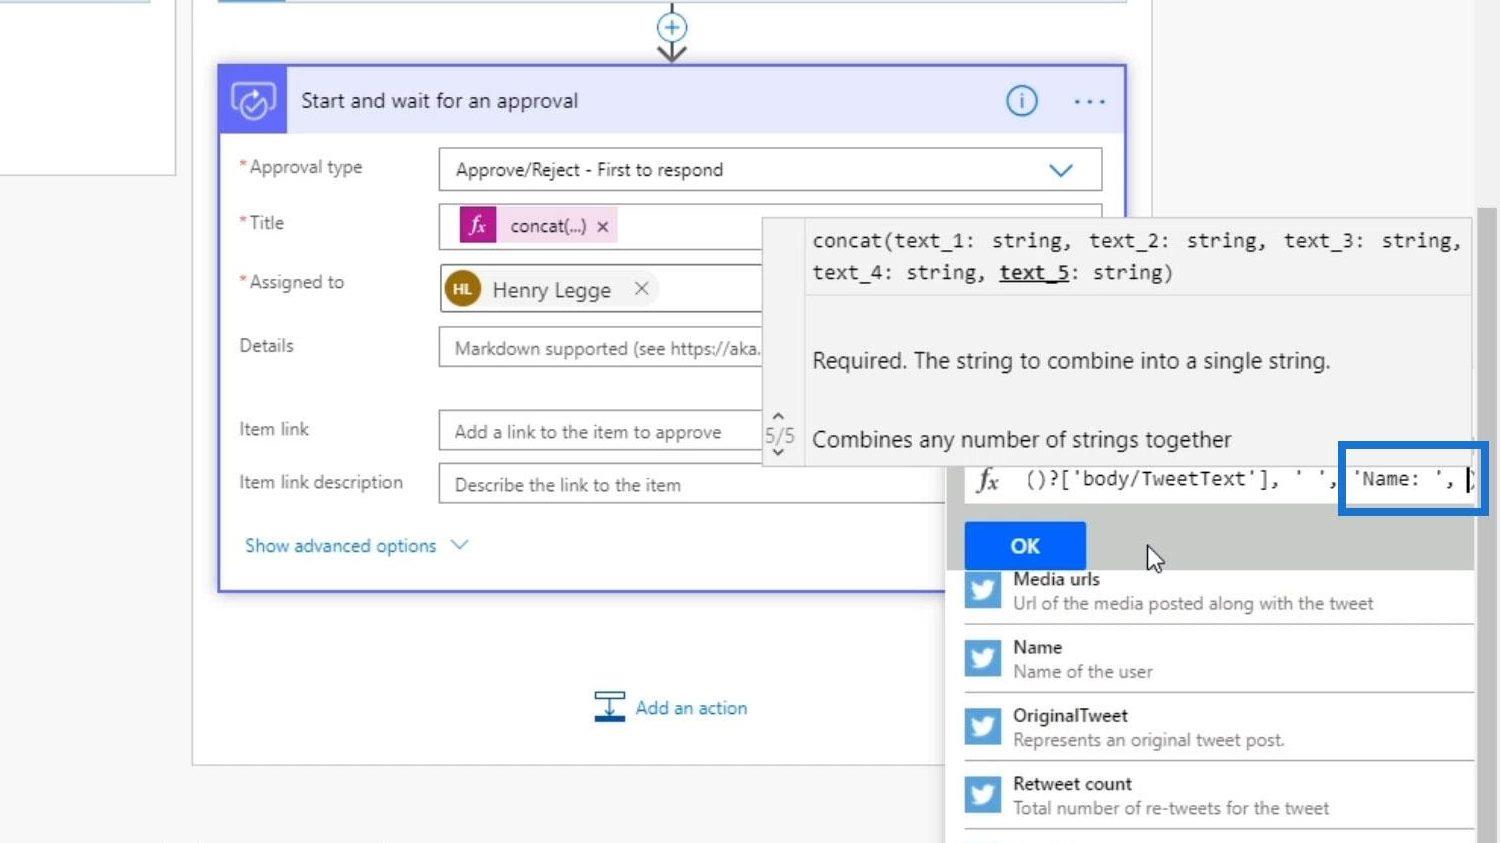
Task: Click the Details markdown input field
Action: coord(600,348)
